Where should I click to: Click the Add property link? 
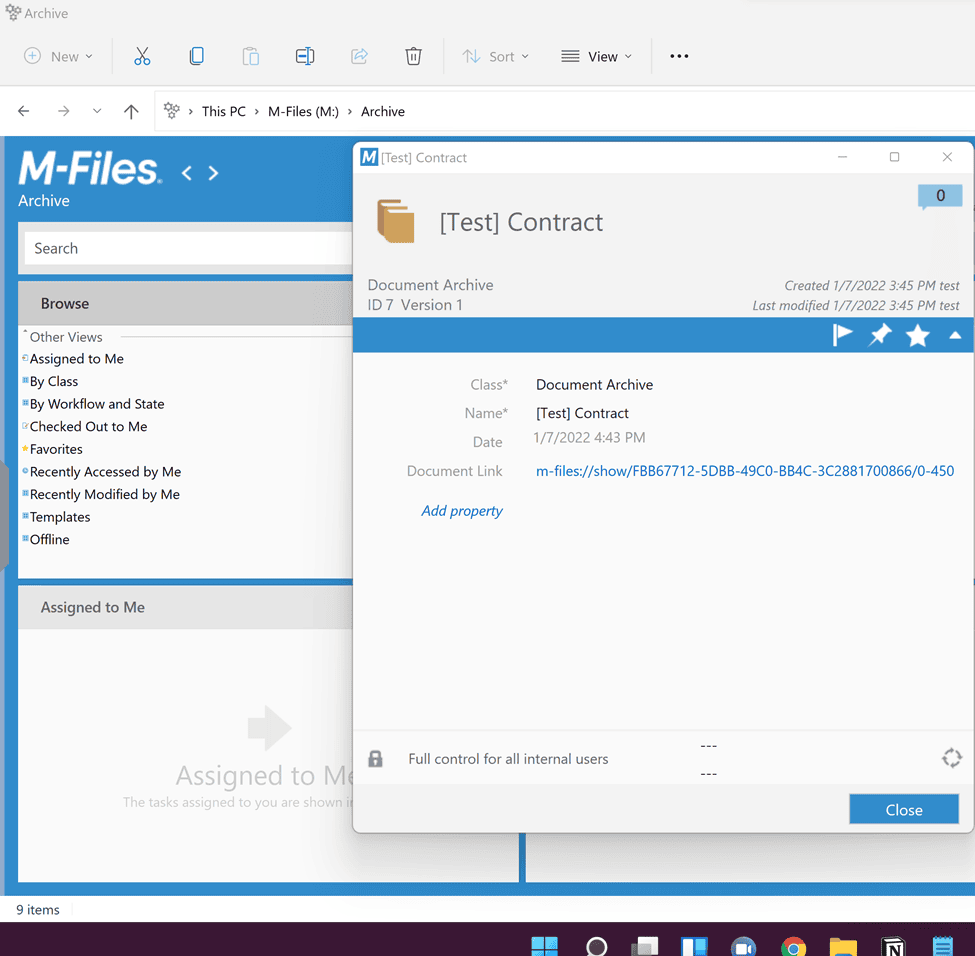[461, 511]
